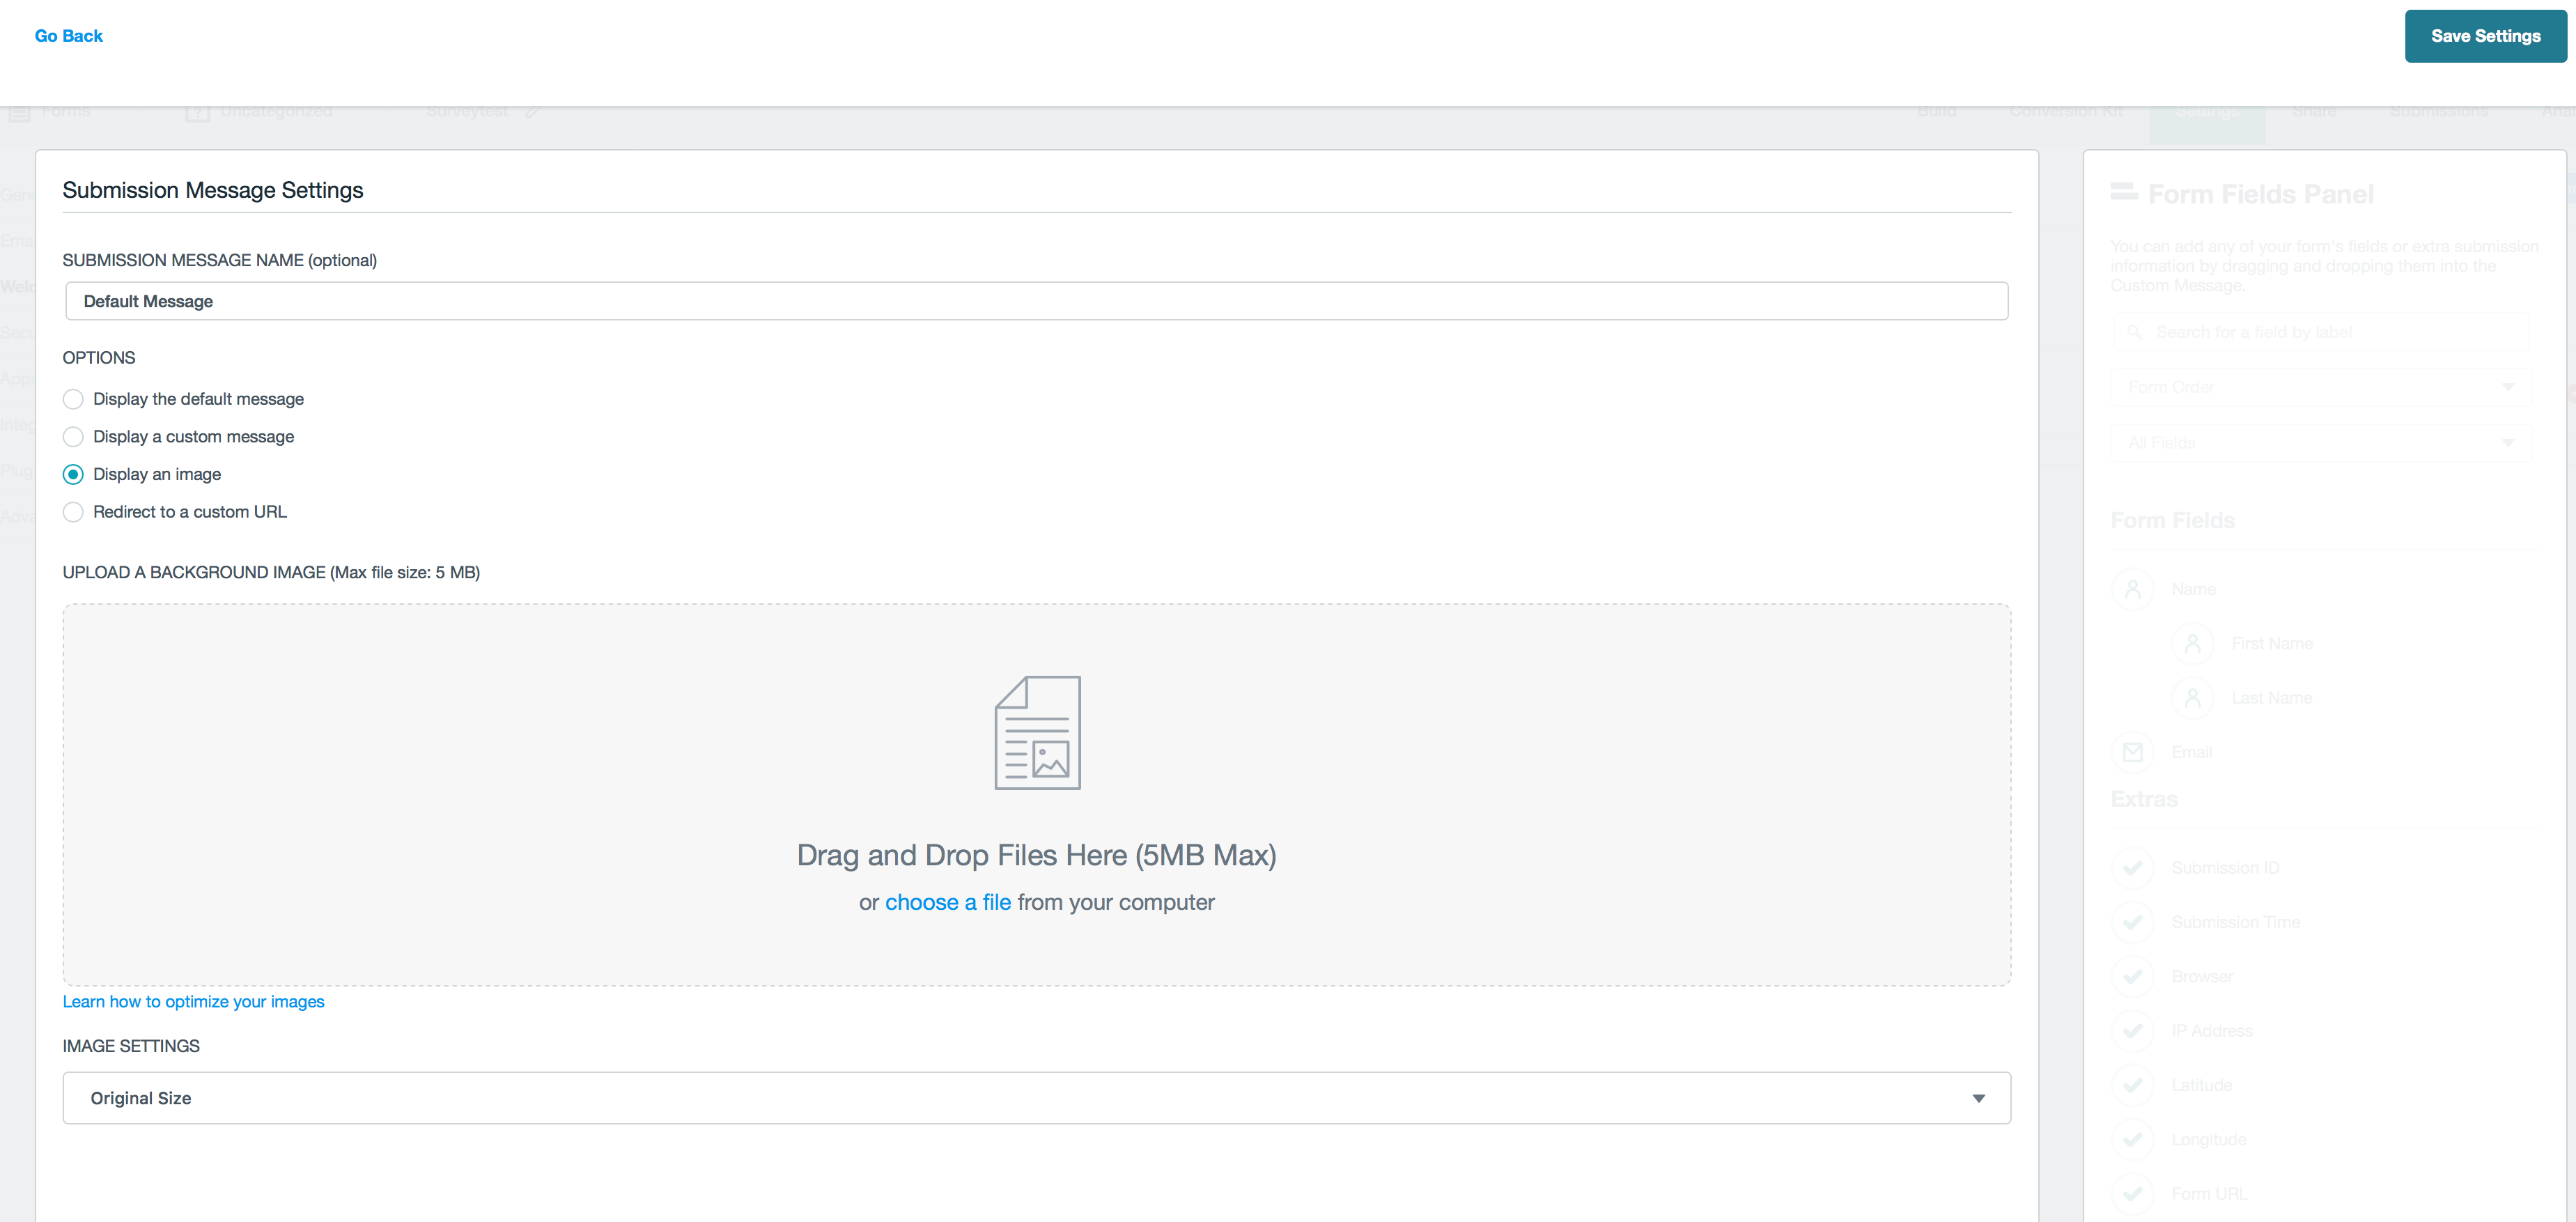Click the Form Fields Panel header icon
The width and height of the screenshot is (2576, 1222).
click(2124, 192)
